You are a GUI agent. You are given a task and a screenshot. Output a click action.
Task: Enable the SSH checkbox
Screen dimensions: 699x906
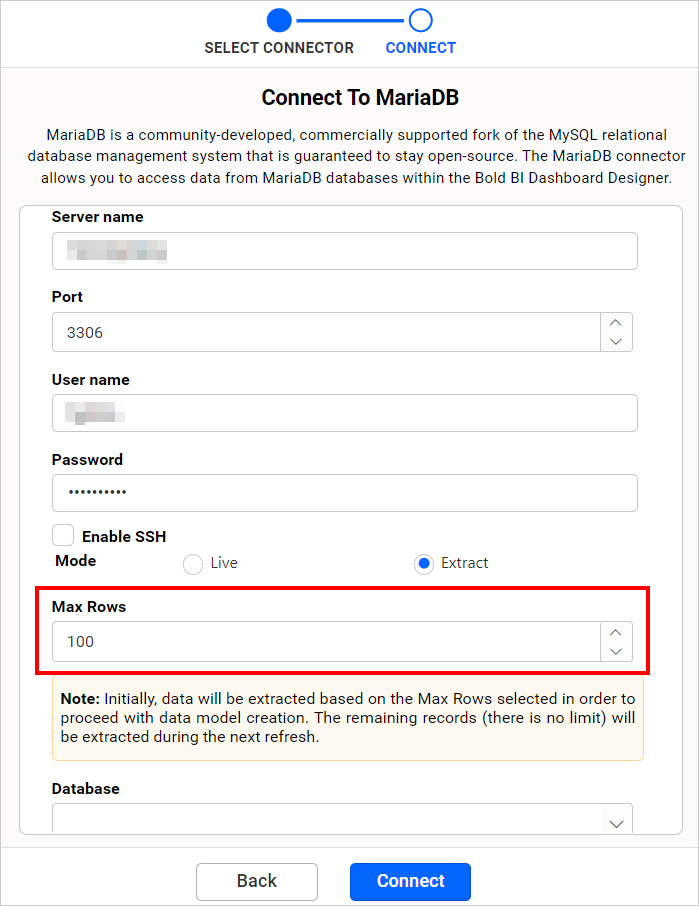[63, 535]
